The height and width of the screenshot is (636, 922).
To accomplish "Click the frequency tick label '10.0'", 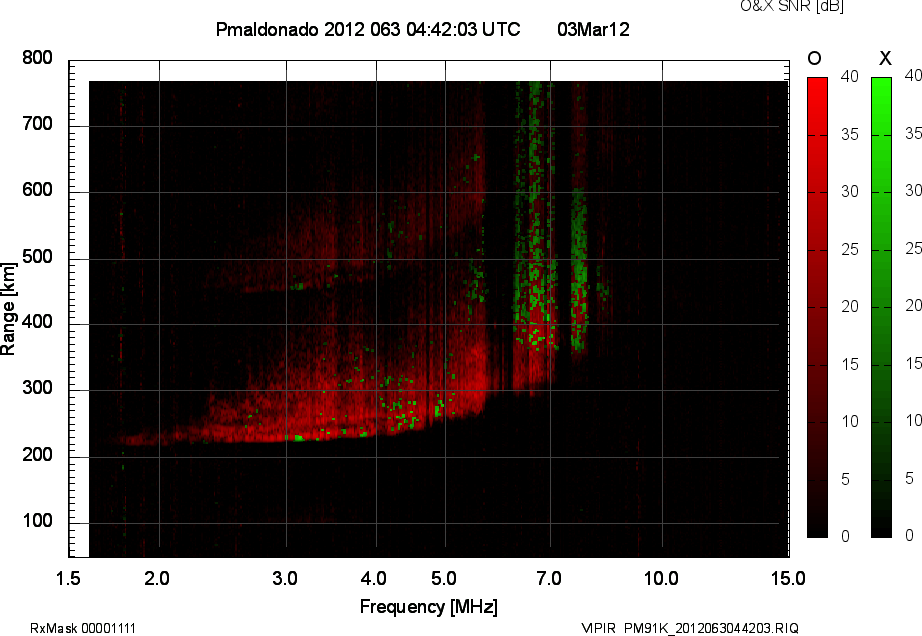I will click(x=661, y=578).
